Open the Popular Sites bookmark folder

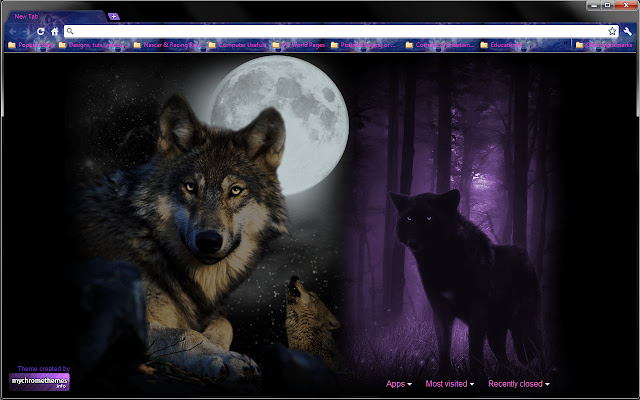tap(30, 45)
